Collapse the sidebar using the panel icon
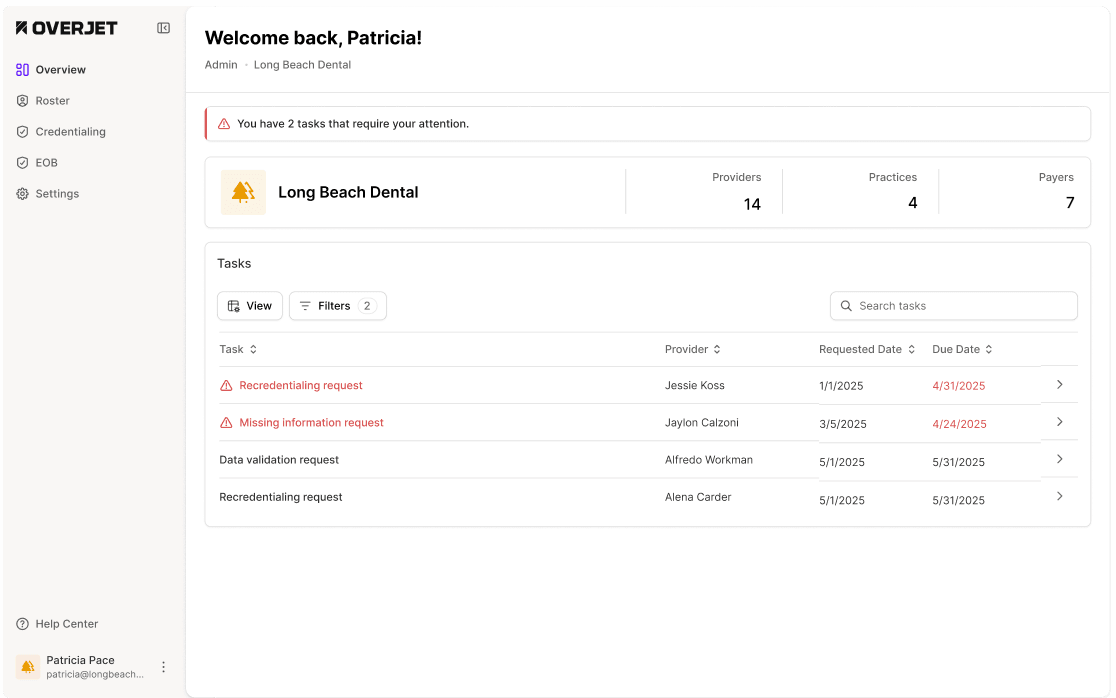Screen dimensions: 1116x698 click(x=164, y=28)
